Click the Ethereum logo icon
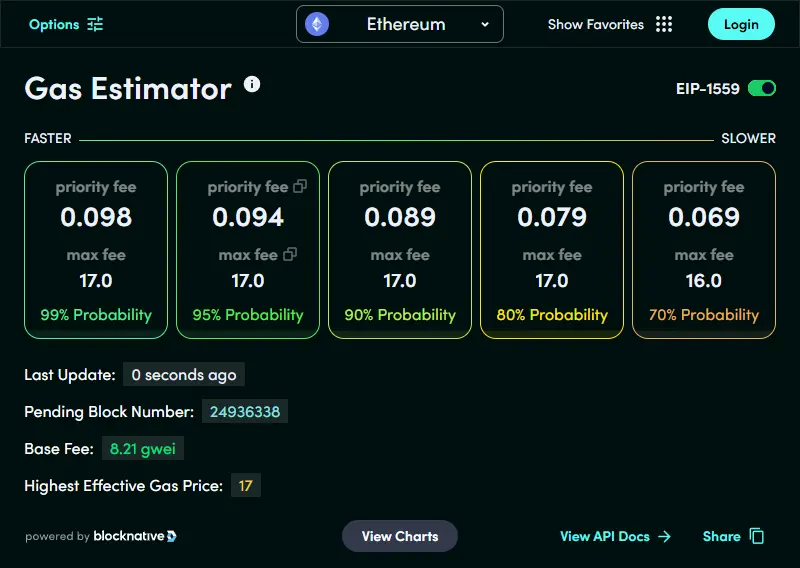 point(317,24)
